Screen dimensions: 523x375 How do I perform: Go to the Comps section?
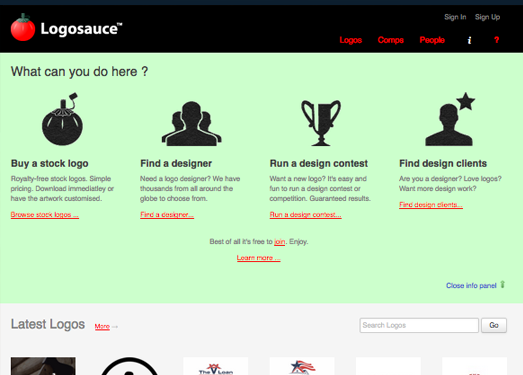(x=391, y=40)
